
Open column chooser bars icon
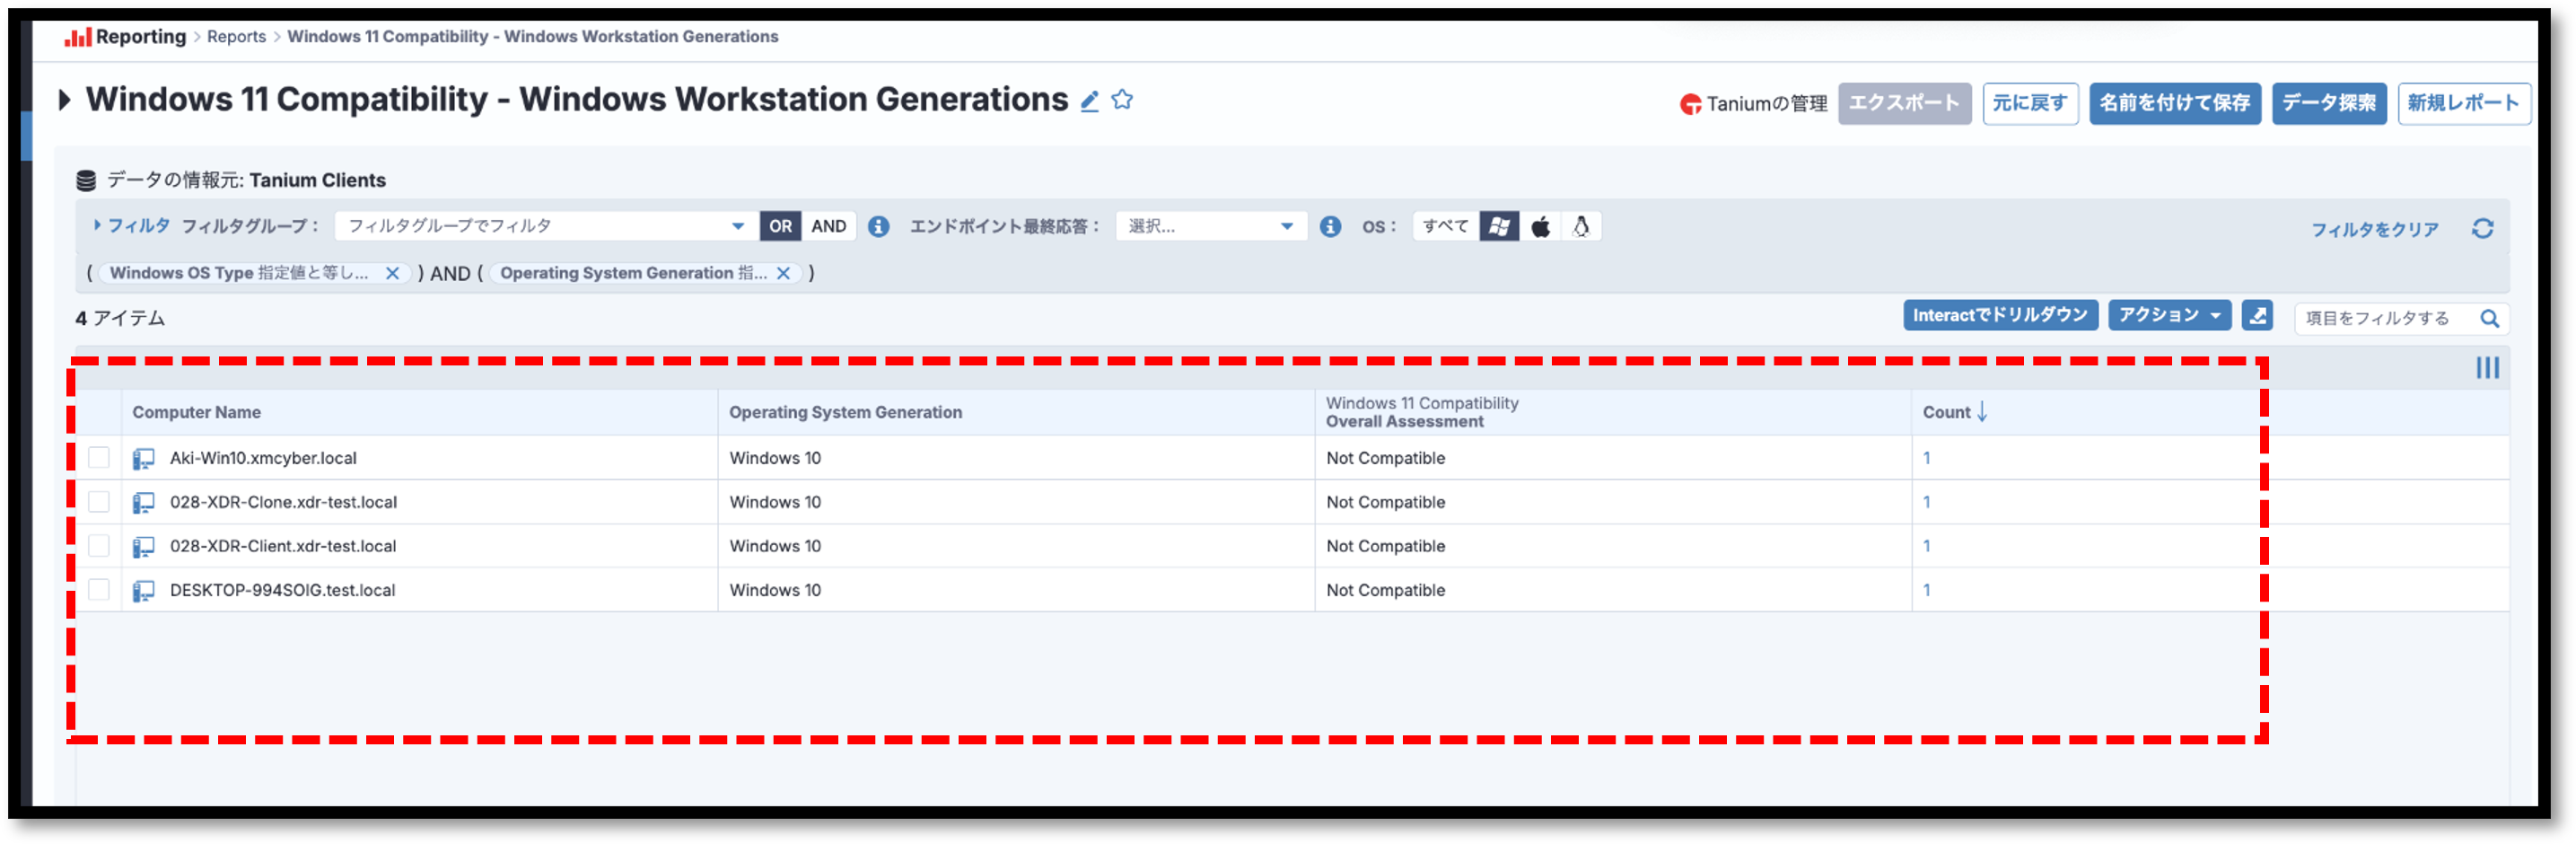point(2487,369)
